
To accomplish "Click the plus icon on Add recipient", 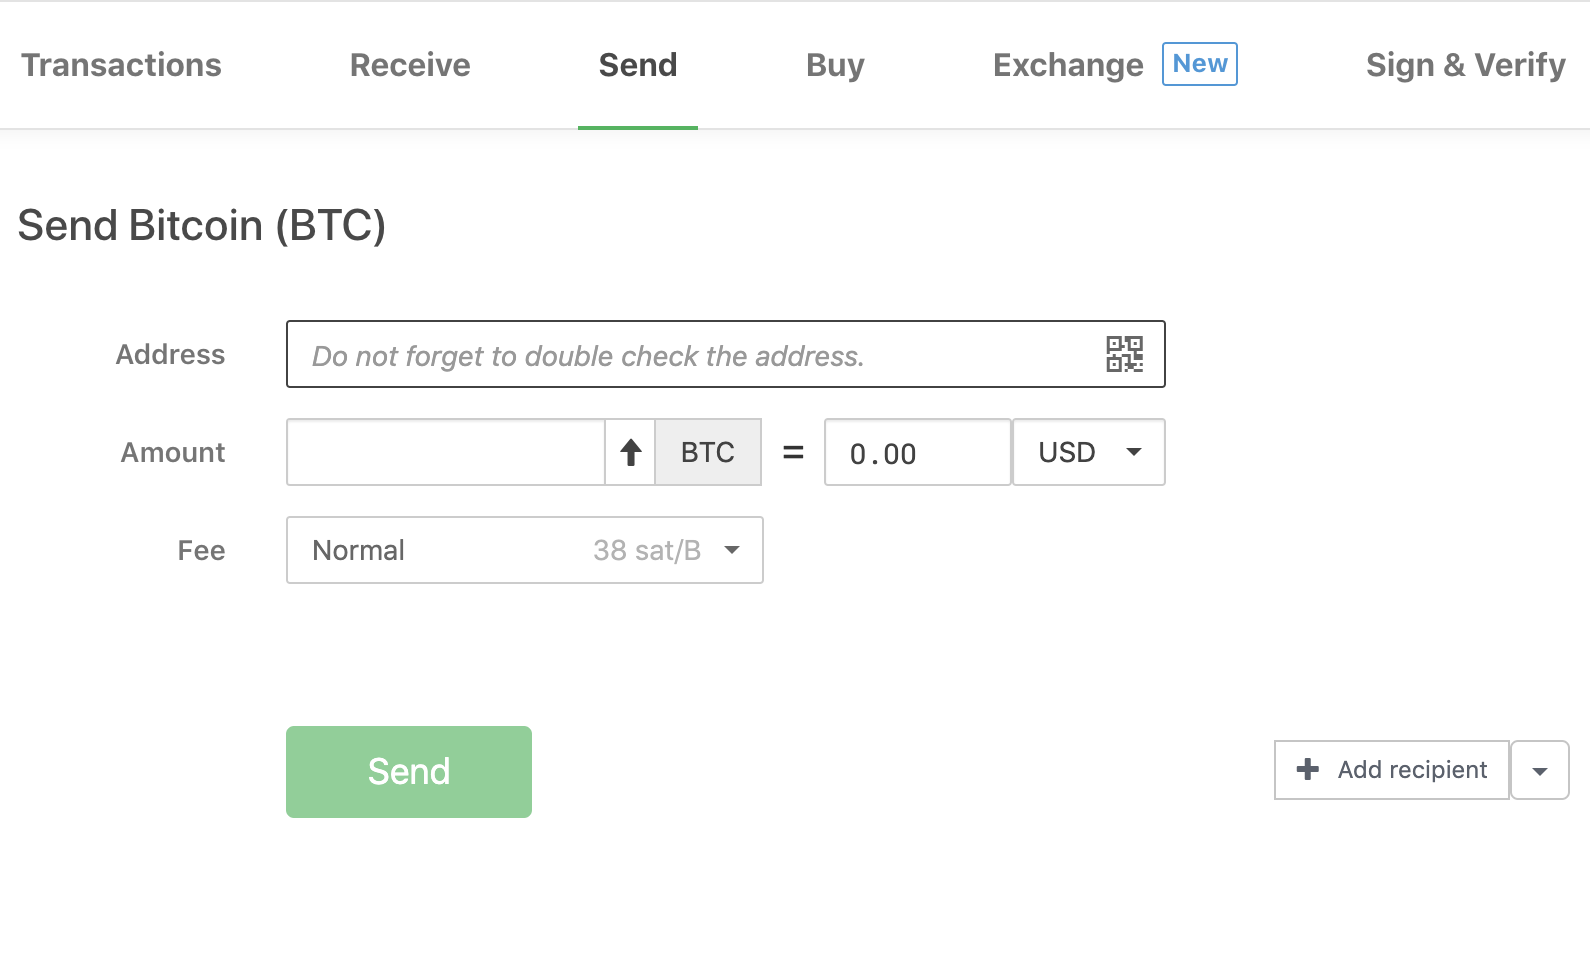I will pos(1307,769).
